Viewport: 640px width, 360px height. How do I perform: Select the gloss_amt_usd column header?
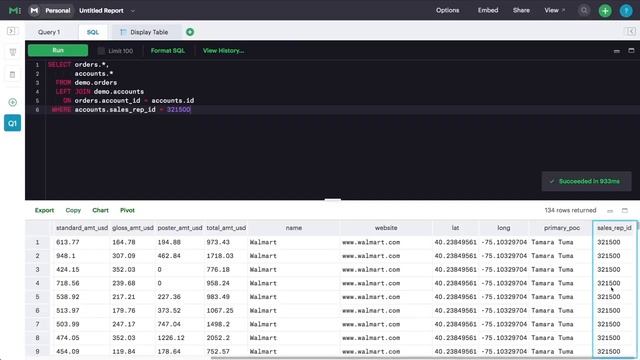pos(133,228)
